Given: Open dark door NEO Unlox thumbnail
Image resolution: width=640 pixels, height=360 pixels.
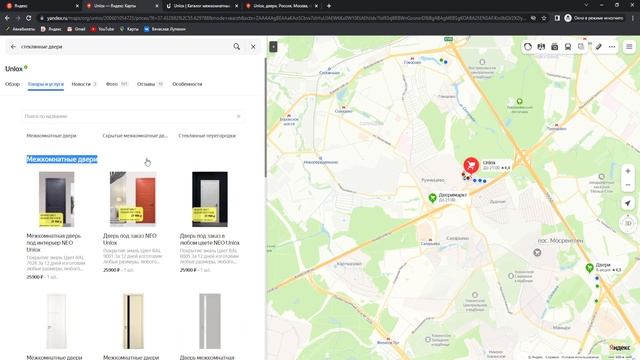Looking at the screenshot, I should 56,199.
